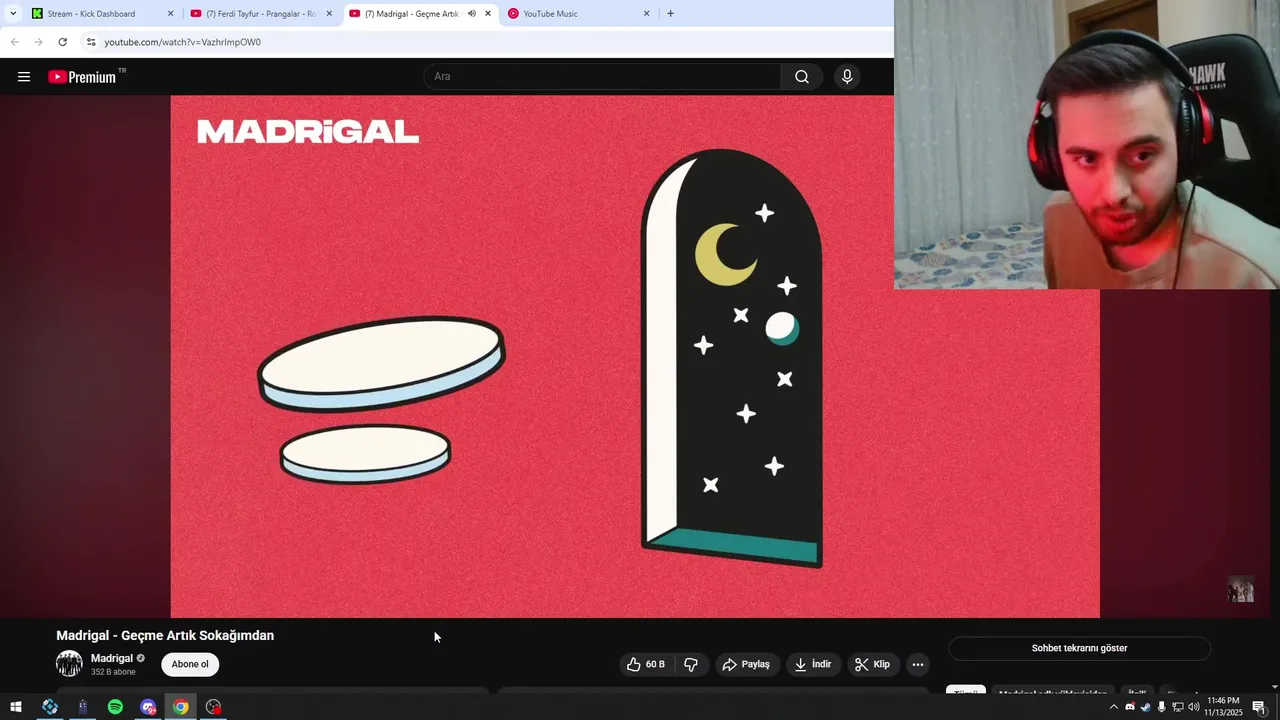Open OBS Studio from the taskbar
This screenshot has width=1280, height=720.
(x=213, y=707)
